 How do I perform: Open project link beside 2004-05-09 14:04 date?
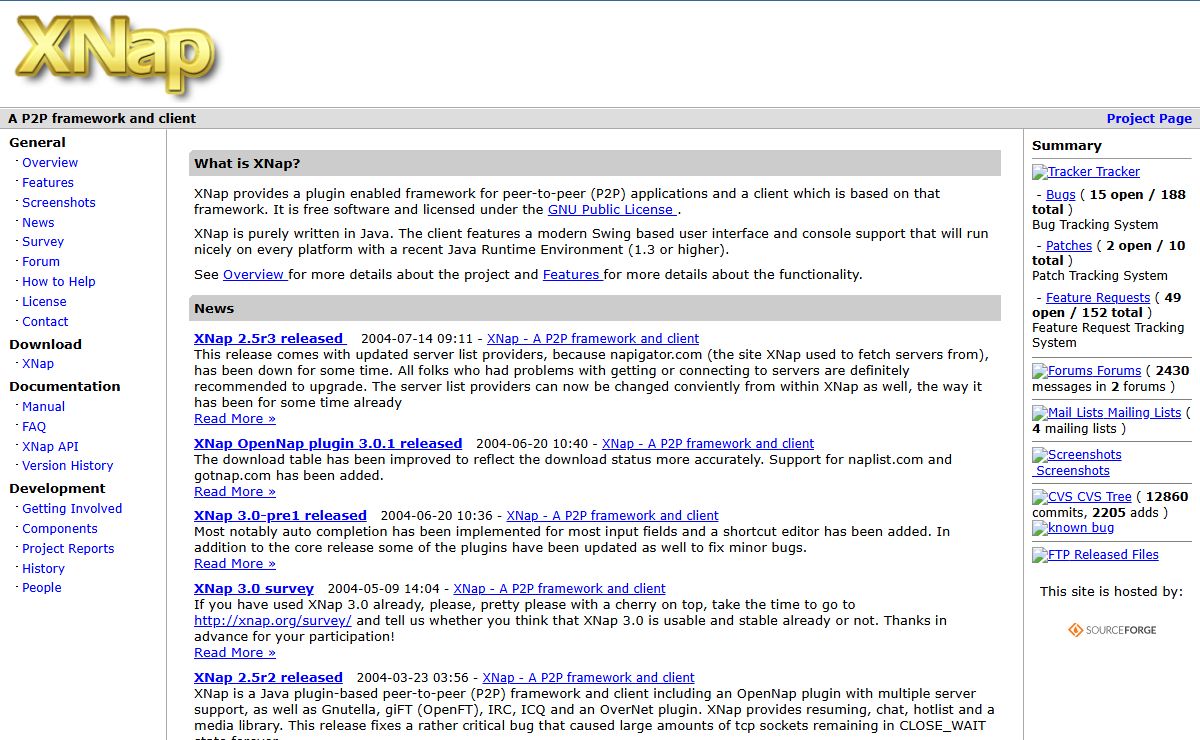560,589
